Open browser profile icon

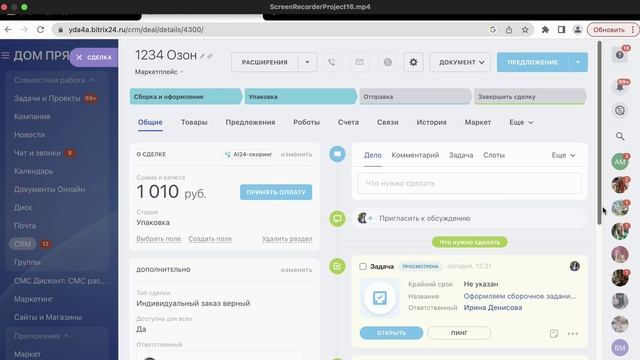pyautogui.click(x=577, y=29)
